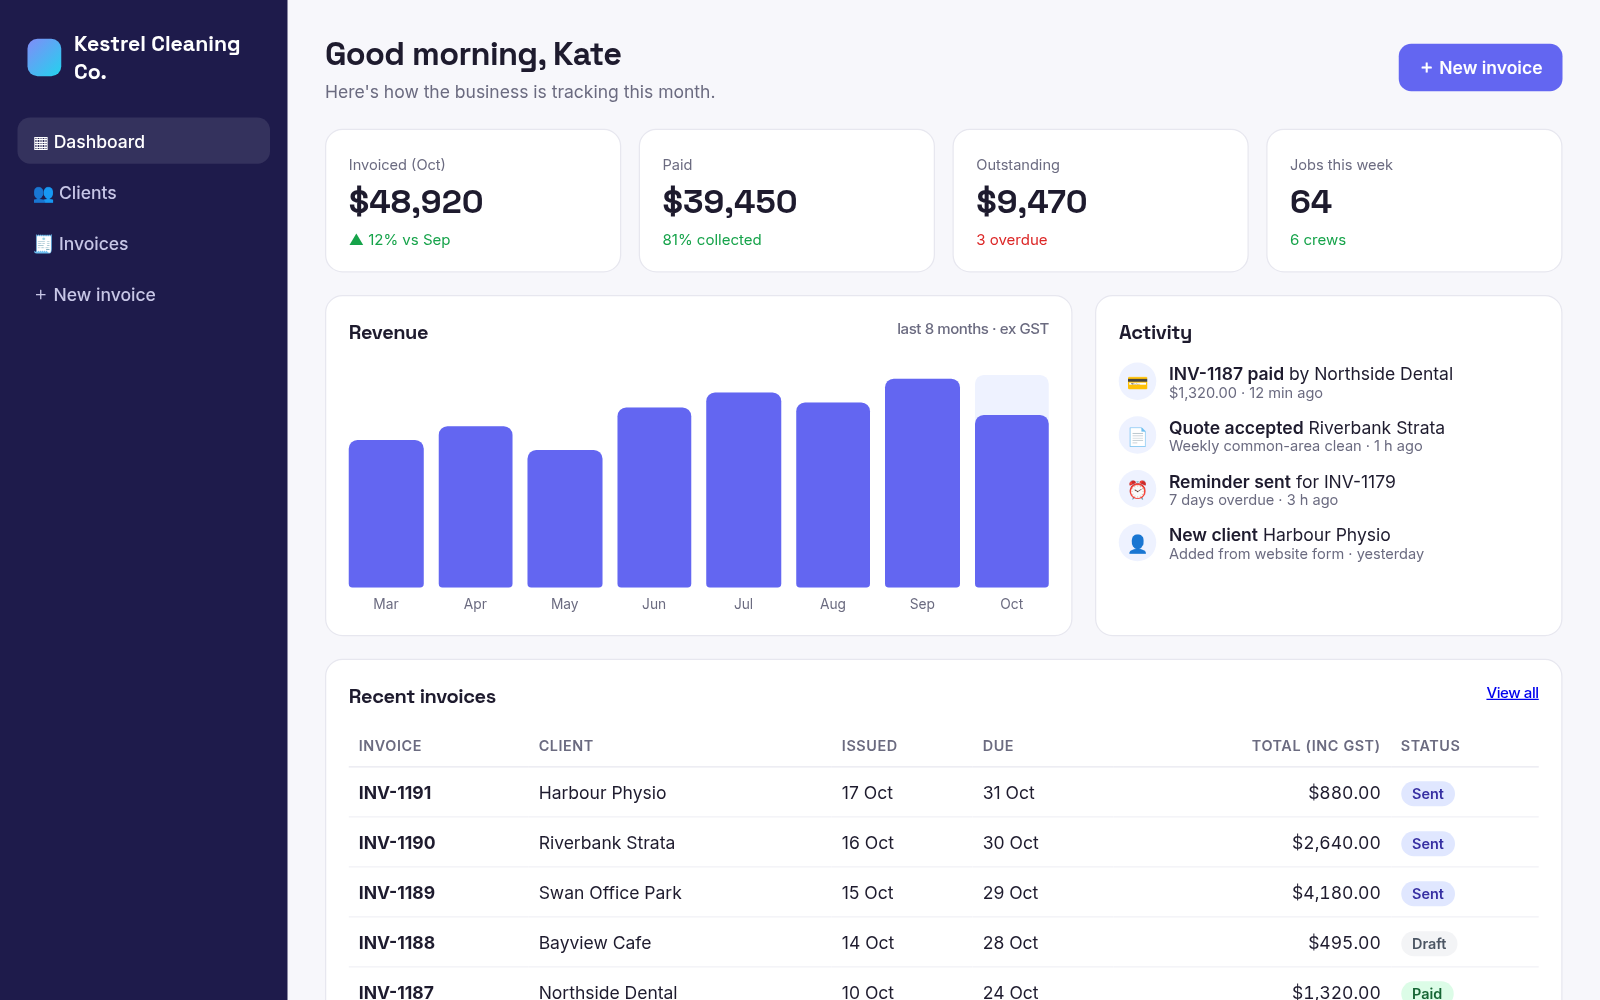
Task: Click the May bar in Revenue chart
Action: 565,518
